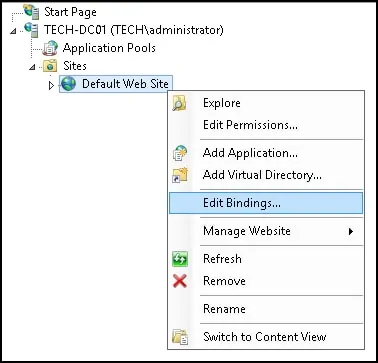Click the green Refresh icon
The height and width of the screenshot is (363, 378).
(x=180, y=259)
